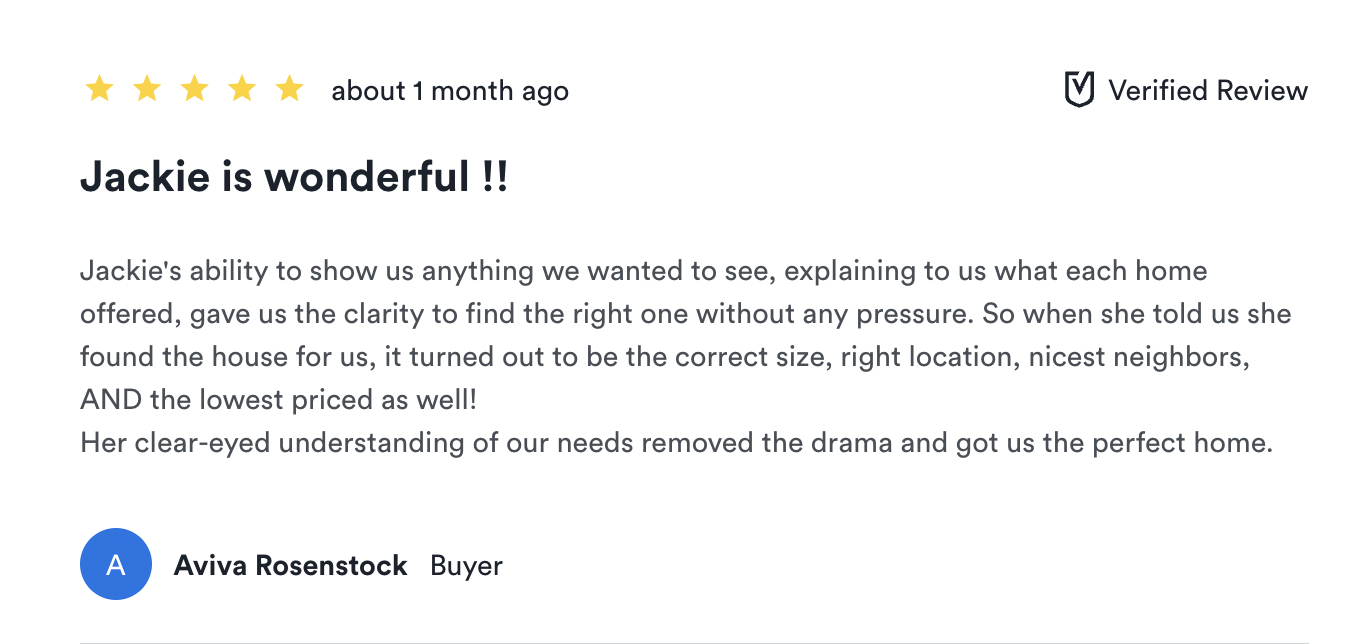Viewport: 1366px width, 644px height.
Task: Click the 'about 1 month ago' timestamp
Action: 450,91
